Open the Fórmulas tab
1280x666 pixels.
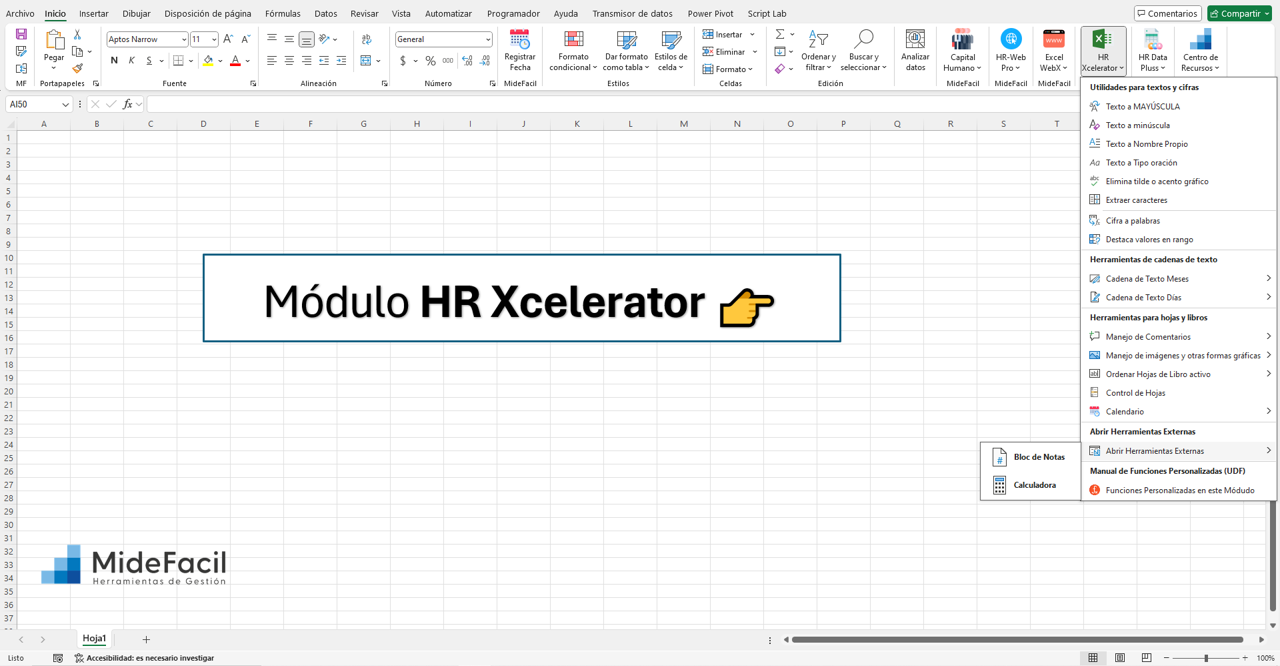(x=283, y=14)
